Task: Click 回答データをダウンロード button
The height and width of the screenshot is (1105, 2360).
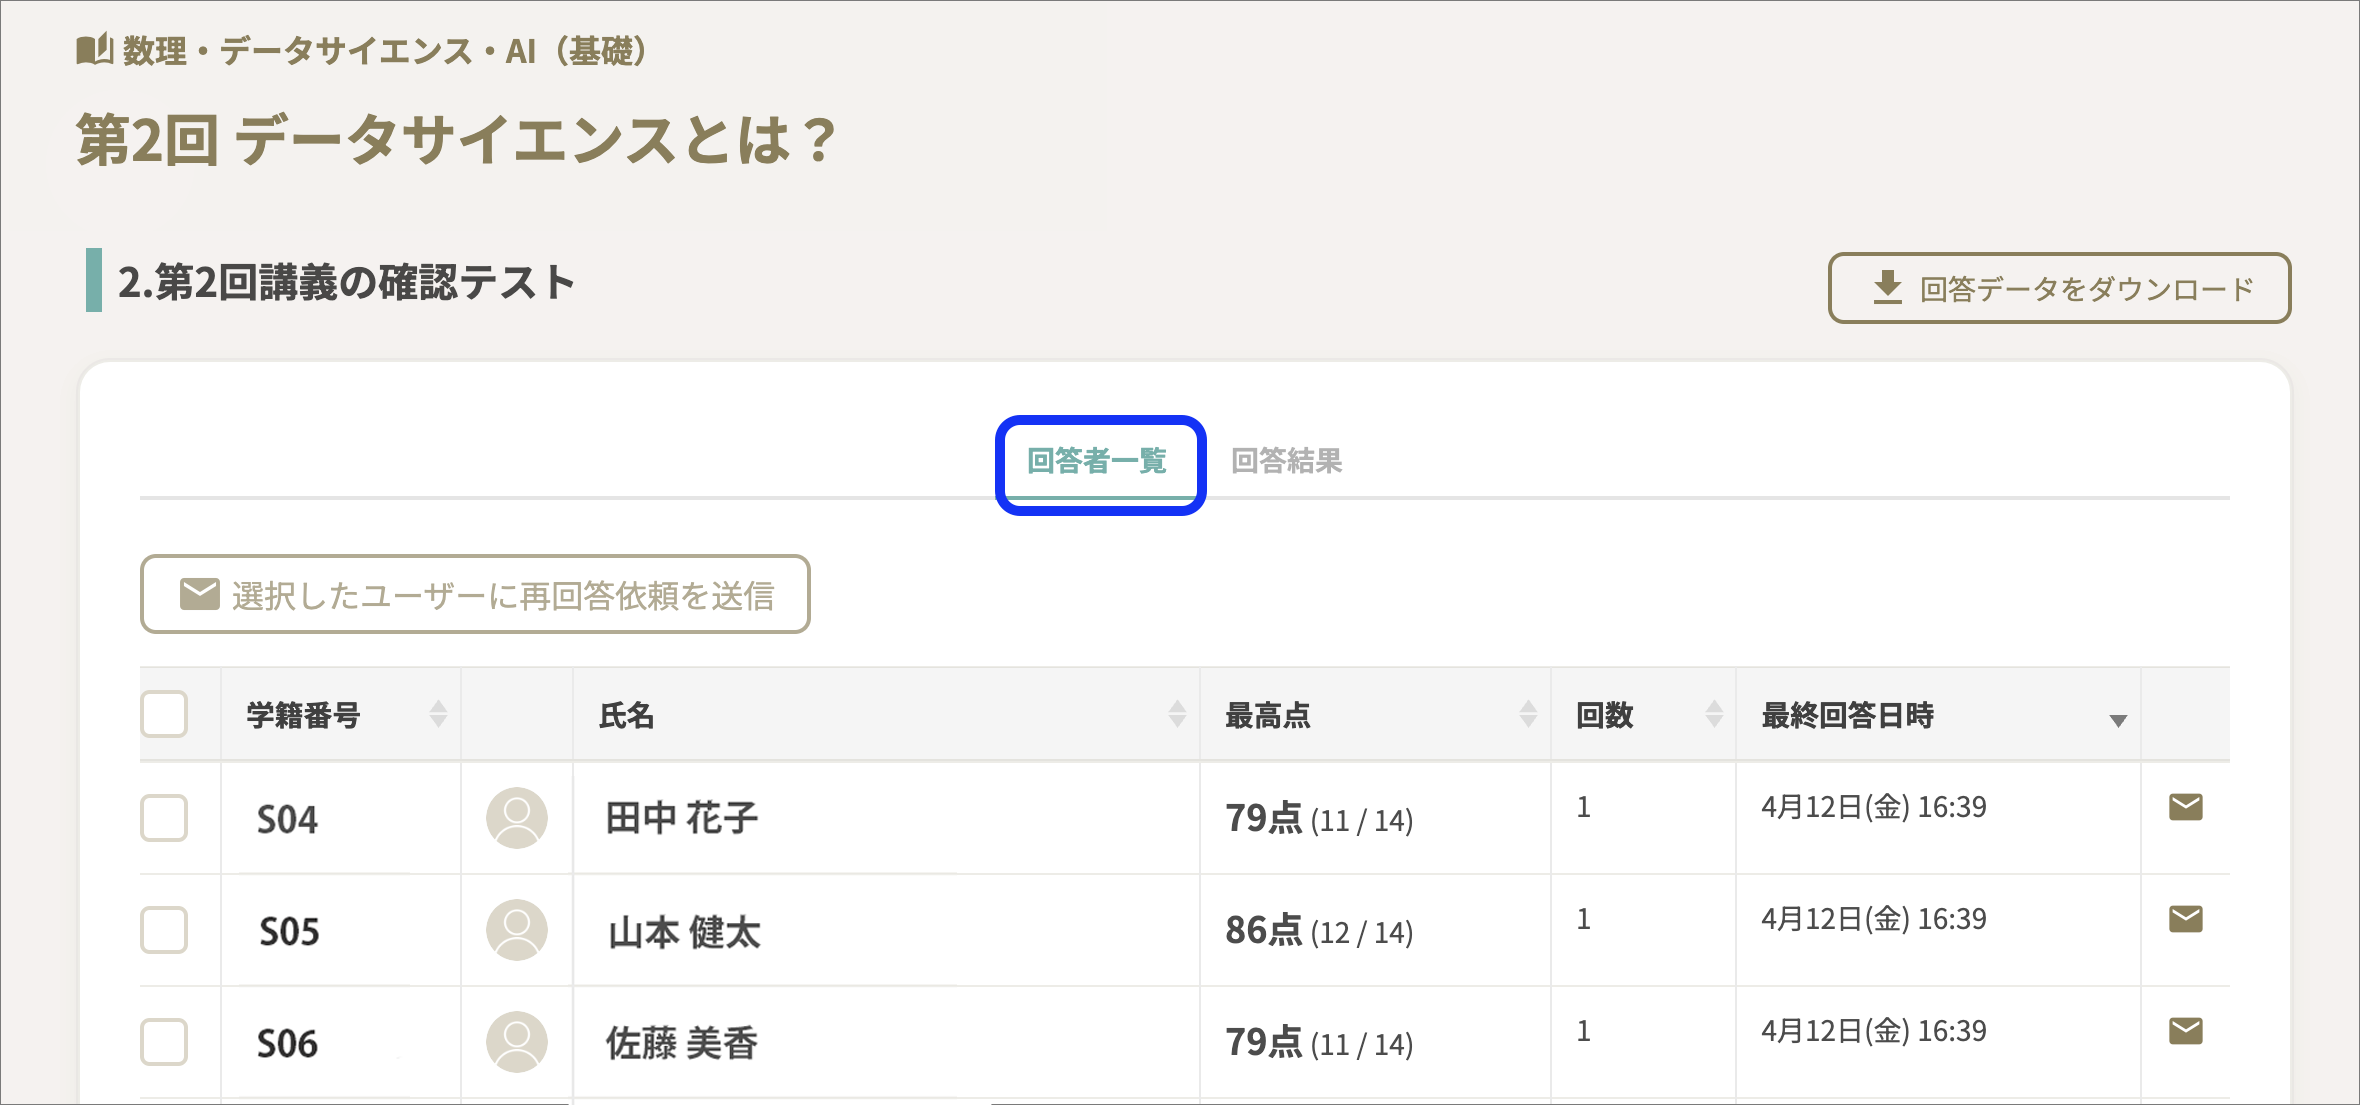Action: 2059,288
